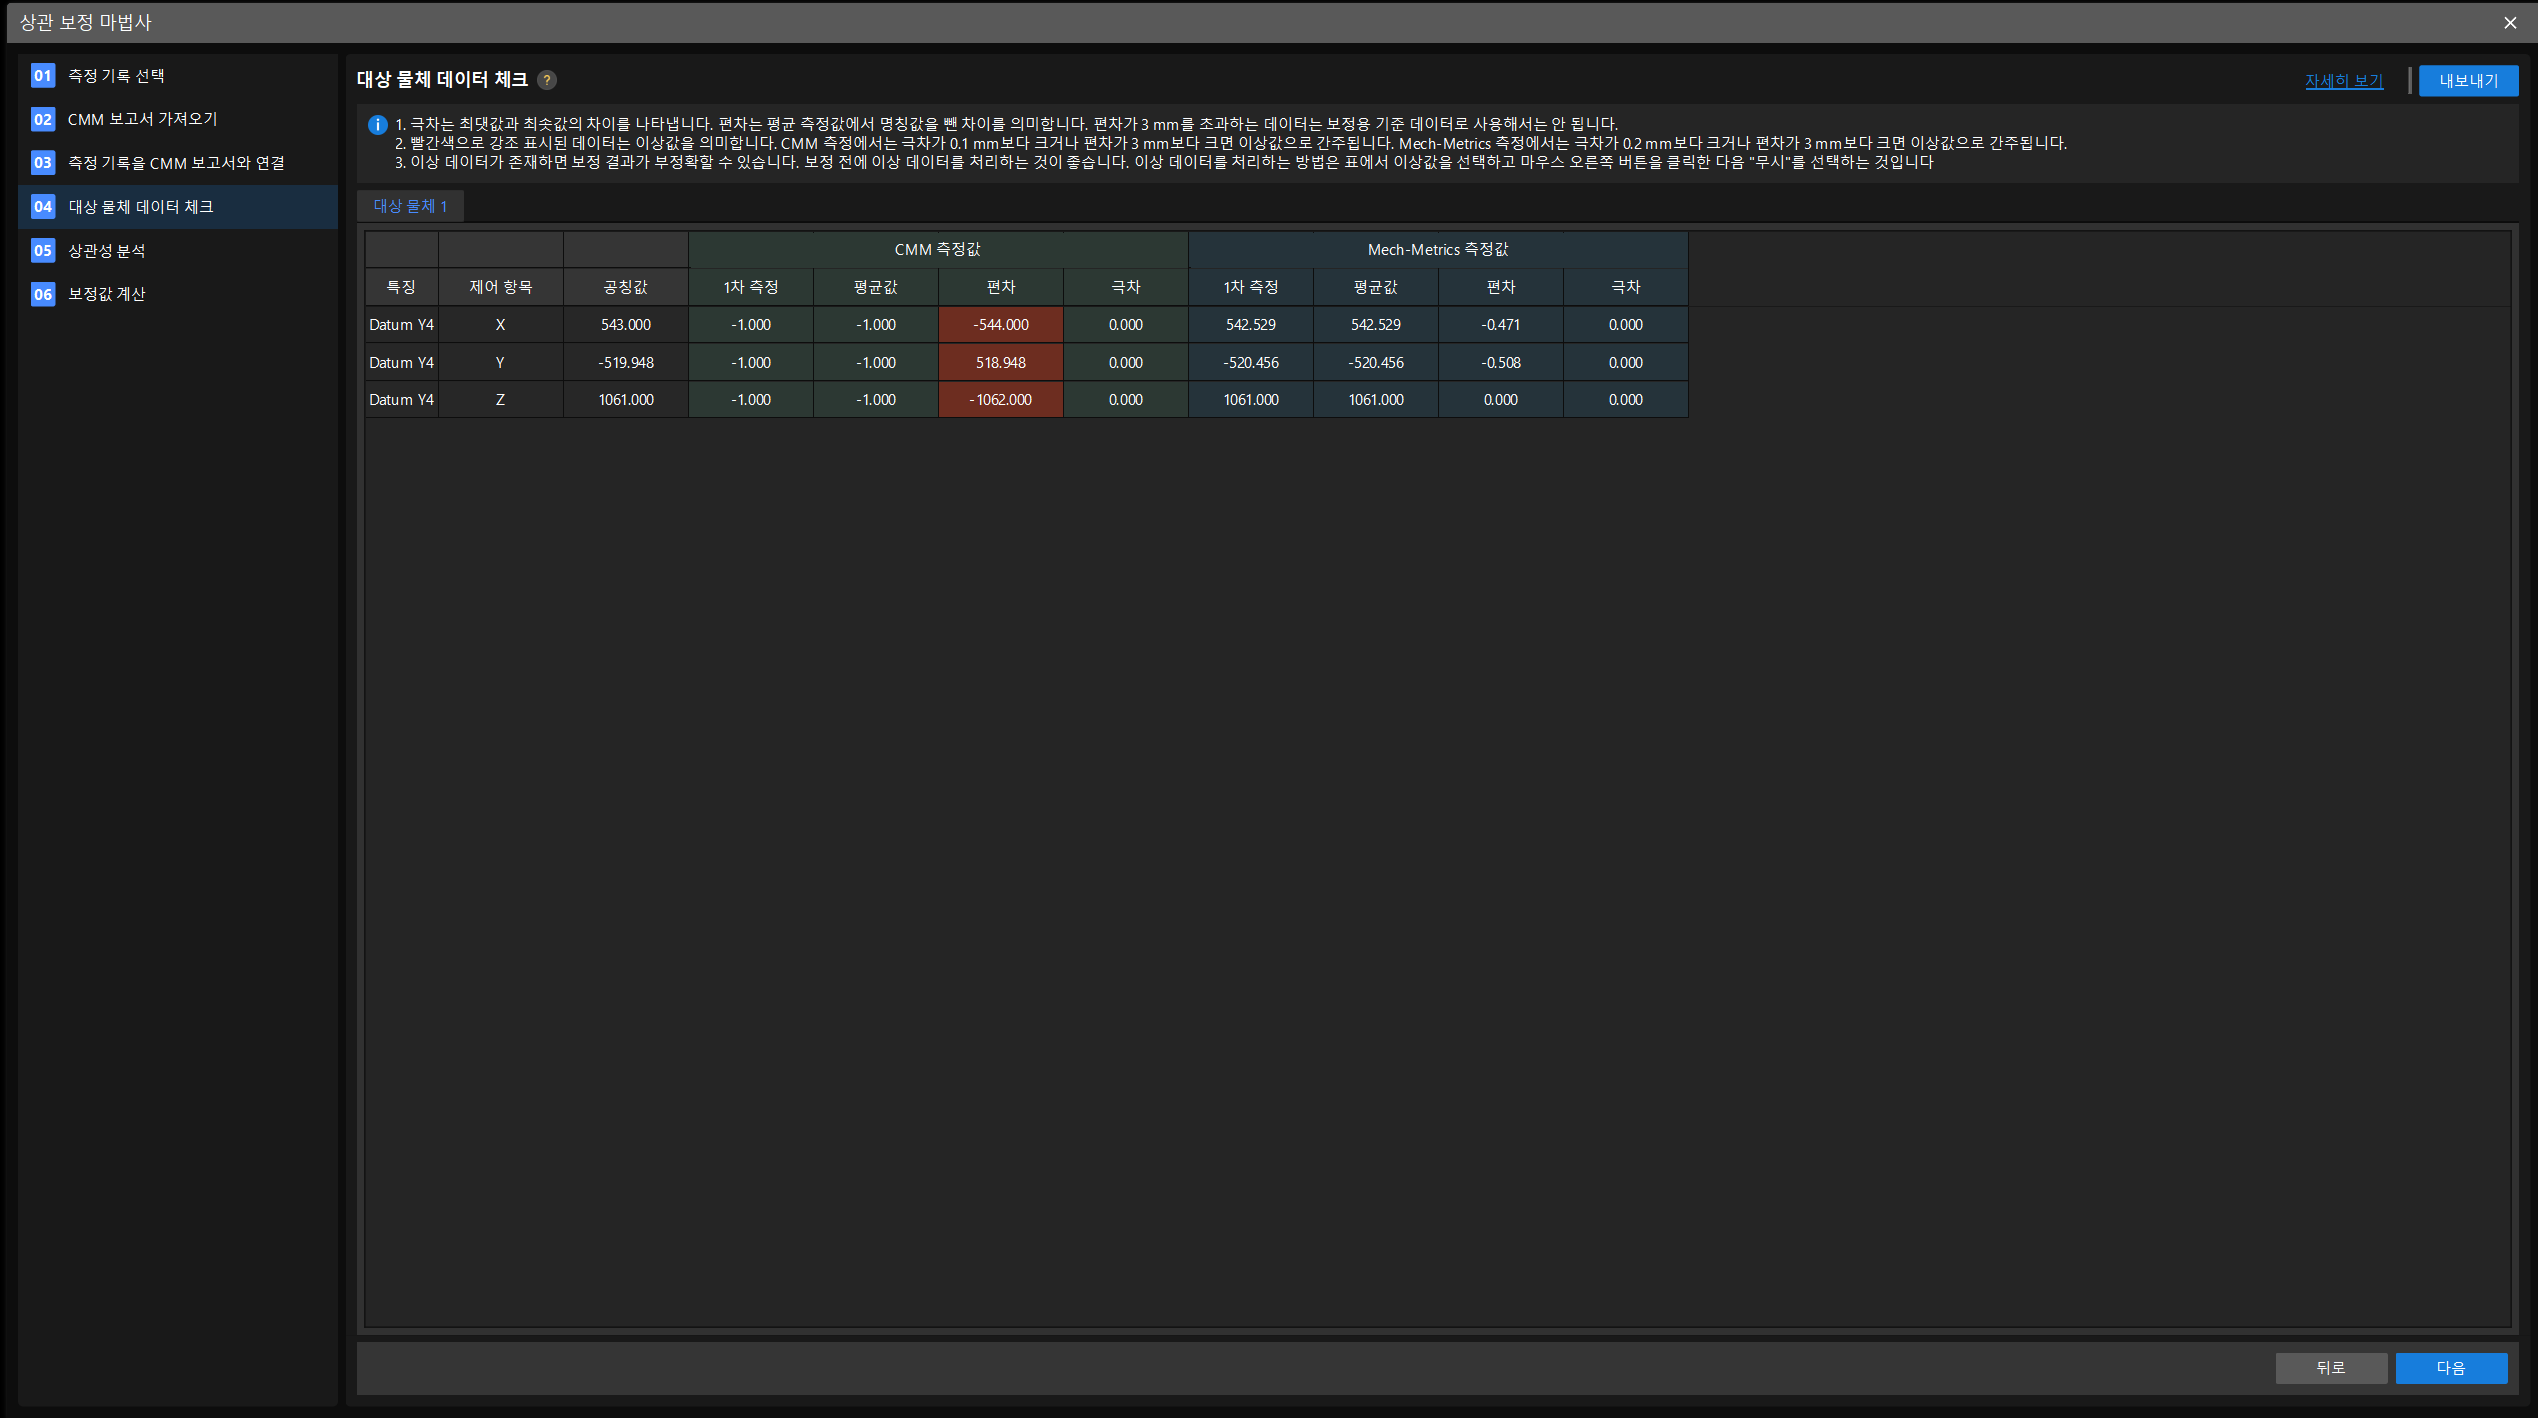
Task: Select Mech-Metrics first measurement -520.456
Action: pos(1251,363)
